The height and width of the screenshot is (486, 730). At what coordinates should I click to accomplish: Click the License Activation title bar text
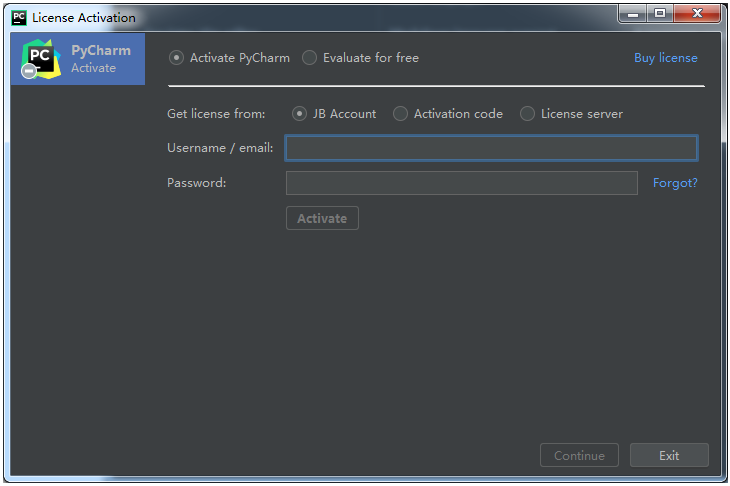[x=84, y=18]
